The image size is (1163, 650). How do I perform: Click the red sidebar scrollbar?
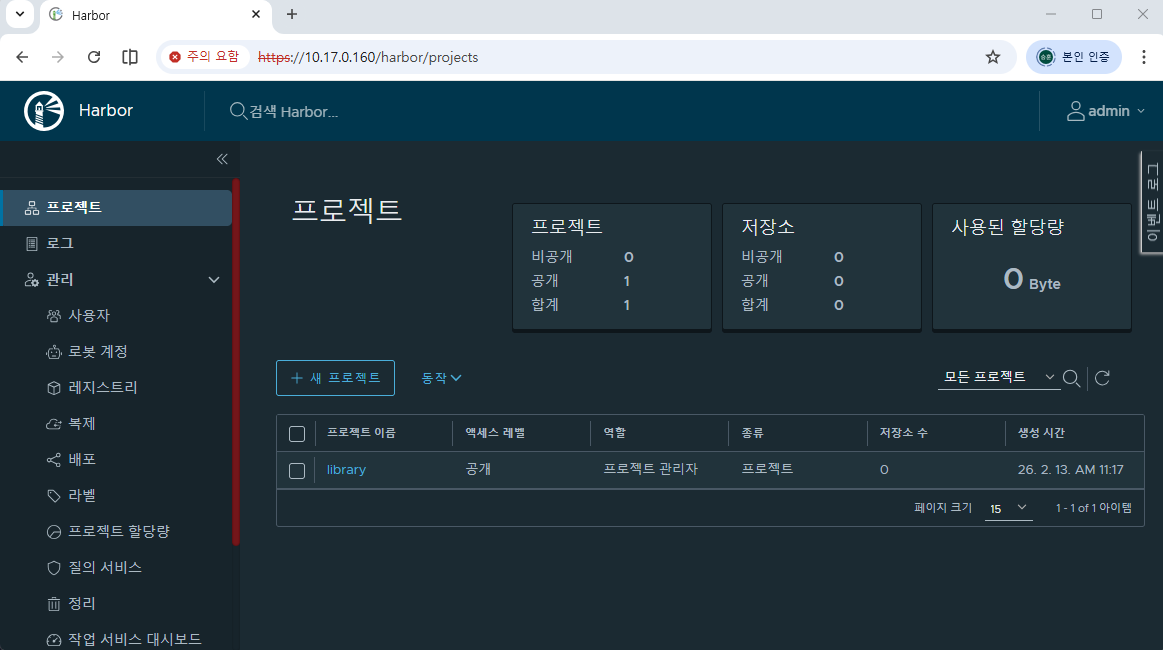coord(236,362)
